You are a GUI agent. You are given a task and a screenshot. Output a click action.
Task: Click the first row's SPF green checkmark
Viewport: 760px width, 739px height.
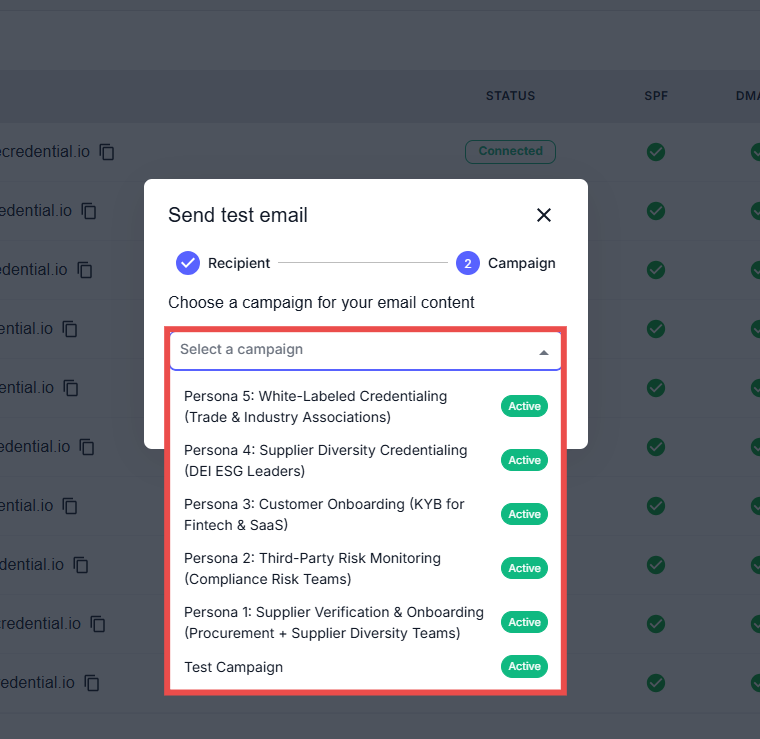656,152
